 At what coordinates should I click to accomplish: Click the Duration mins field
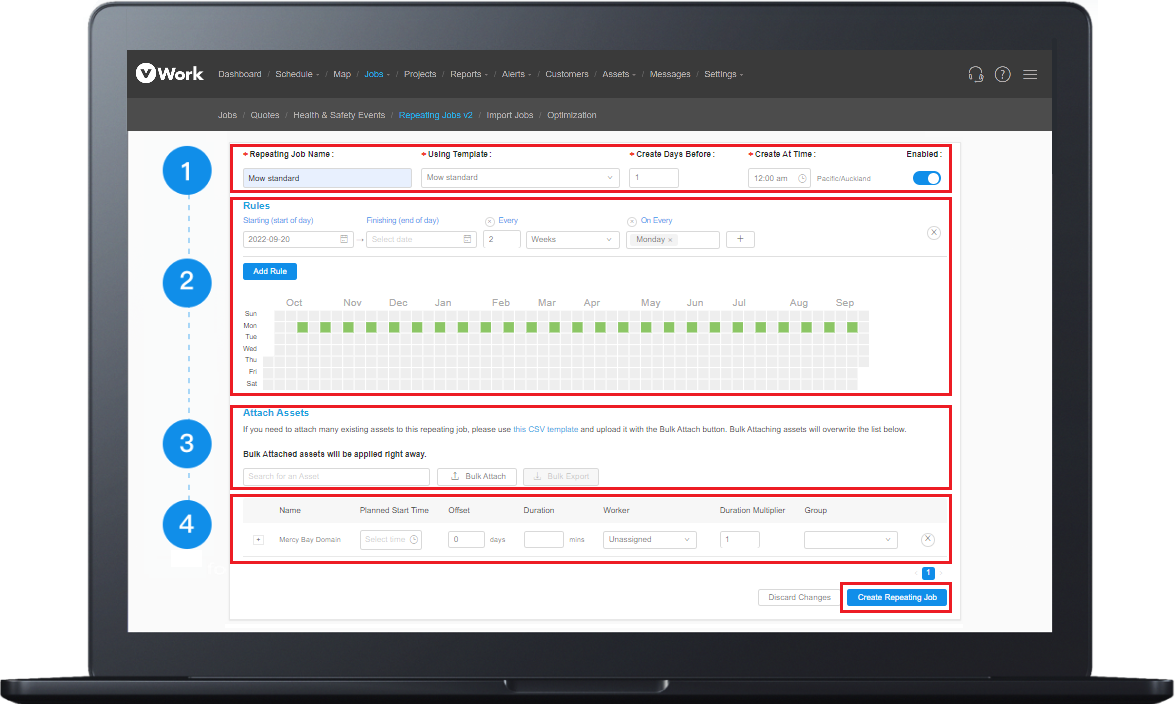tap(544, 539)
